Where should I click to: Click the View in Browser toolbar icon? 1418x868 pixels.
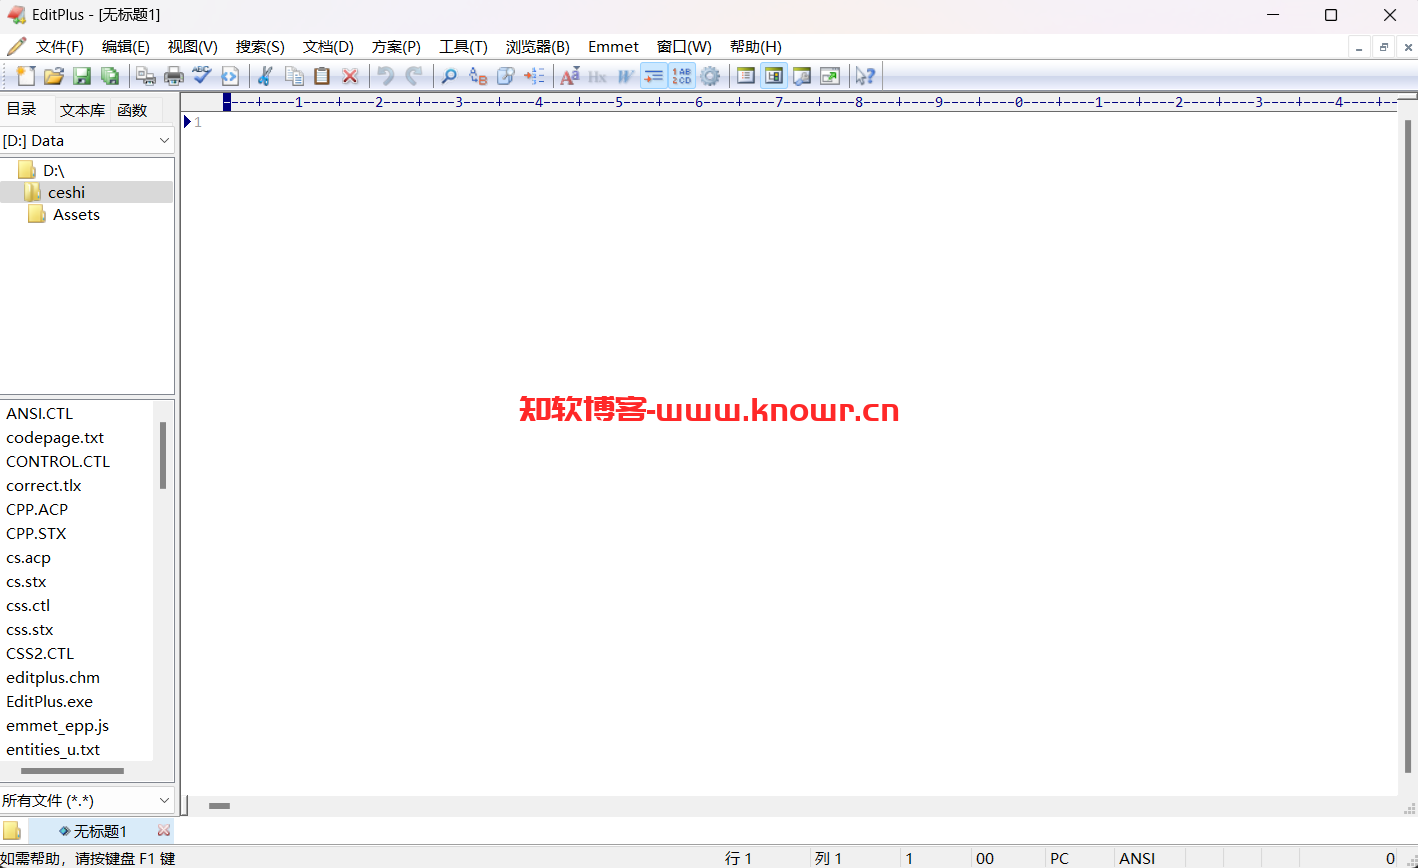(230, 76)
